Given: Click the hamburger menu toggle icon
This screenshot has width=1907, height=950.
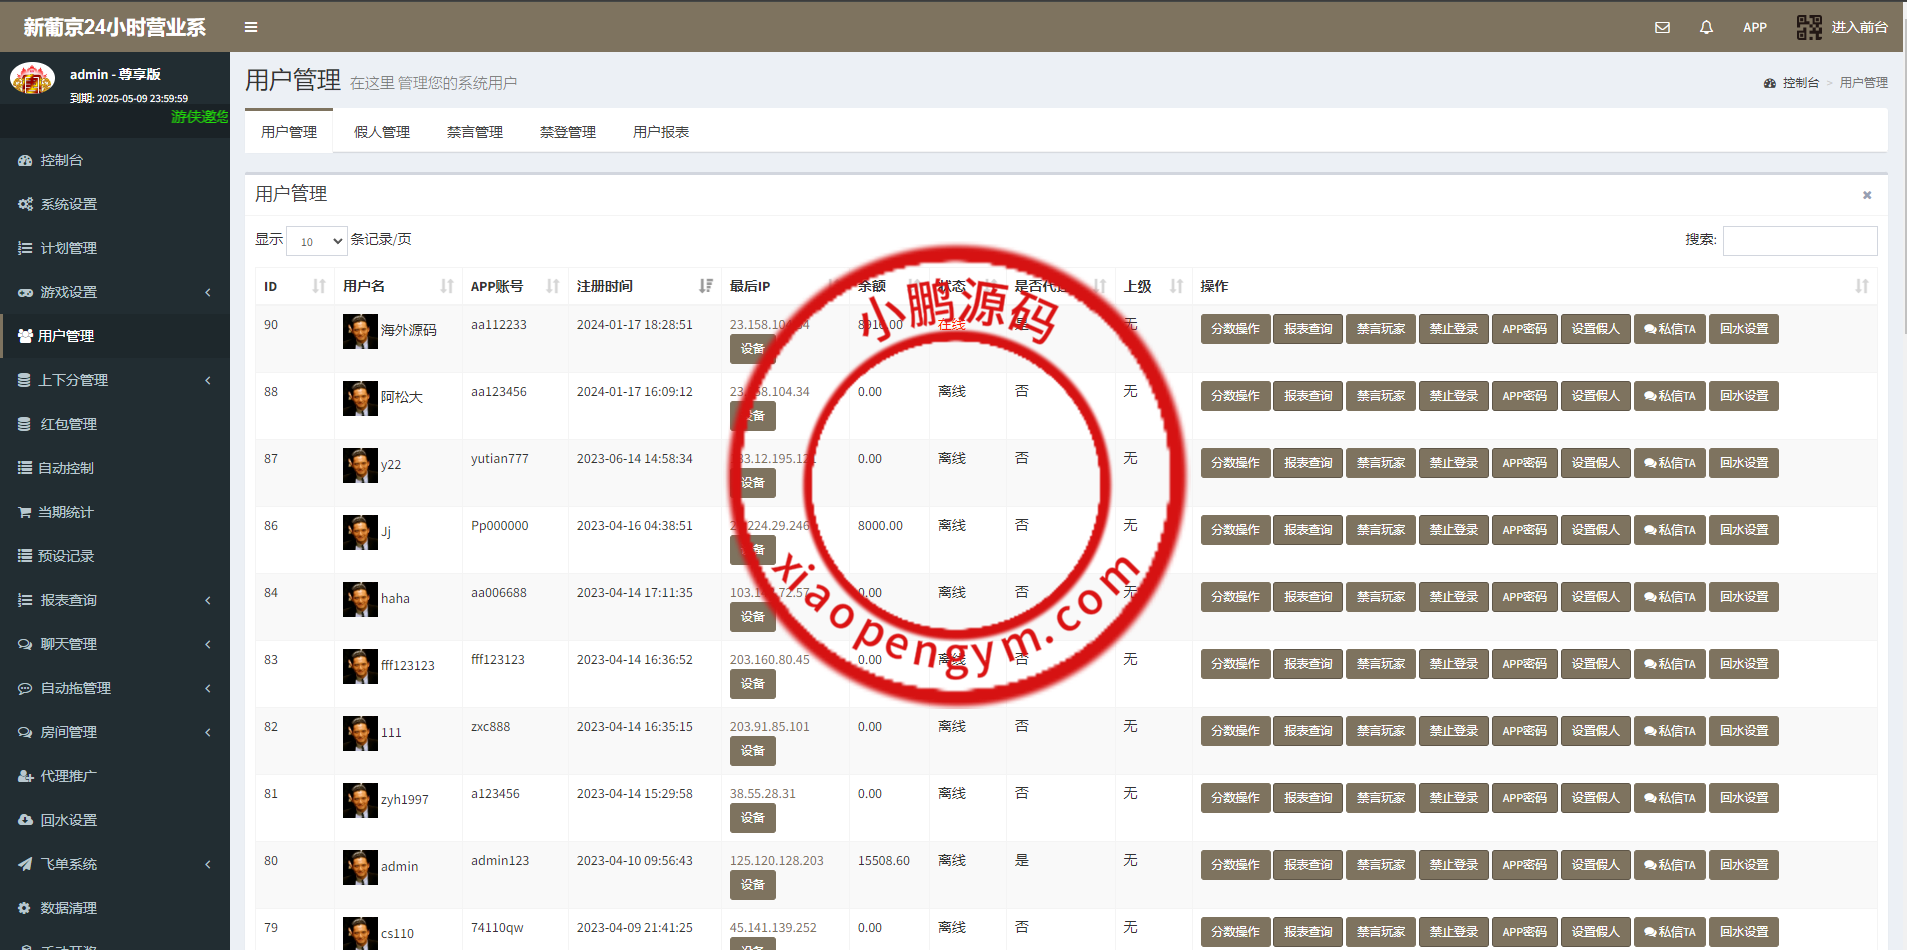Looking at the screenshot, I should 251,27.
